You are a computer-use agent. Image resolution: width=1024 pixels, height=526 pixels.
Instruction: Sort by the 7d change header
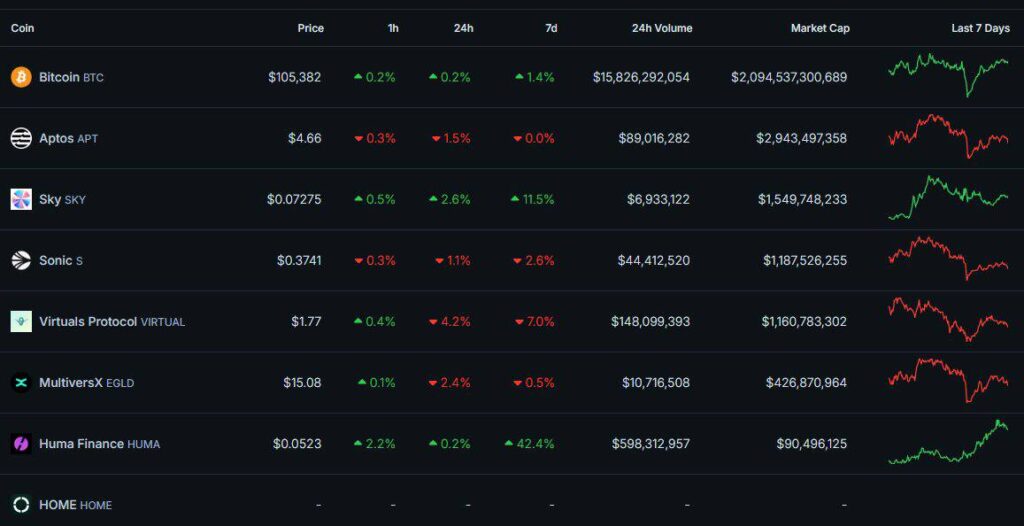point(551,28)
